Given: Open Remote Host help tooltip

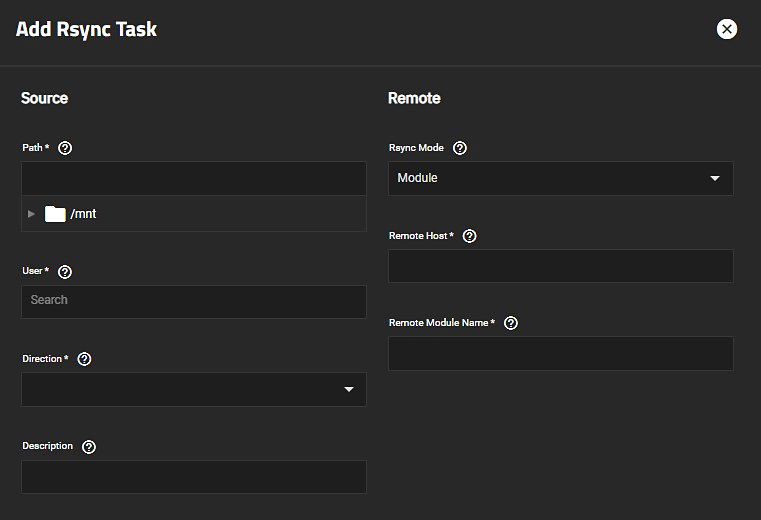Looking at the screenshot, I should (469, 236).
